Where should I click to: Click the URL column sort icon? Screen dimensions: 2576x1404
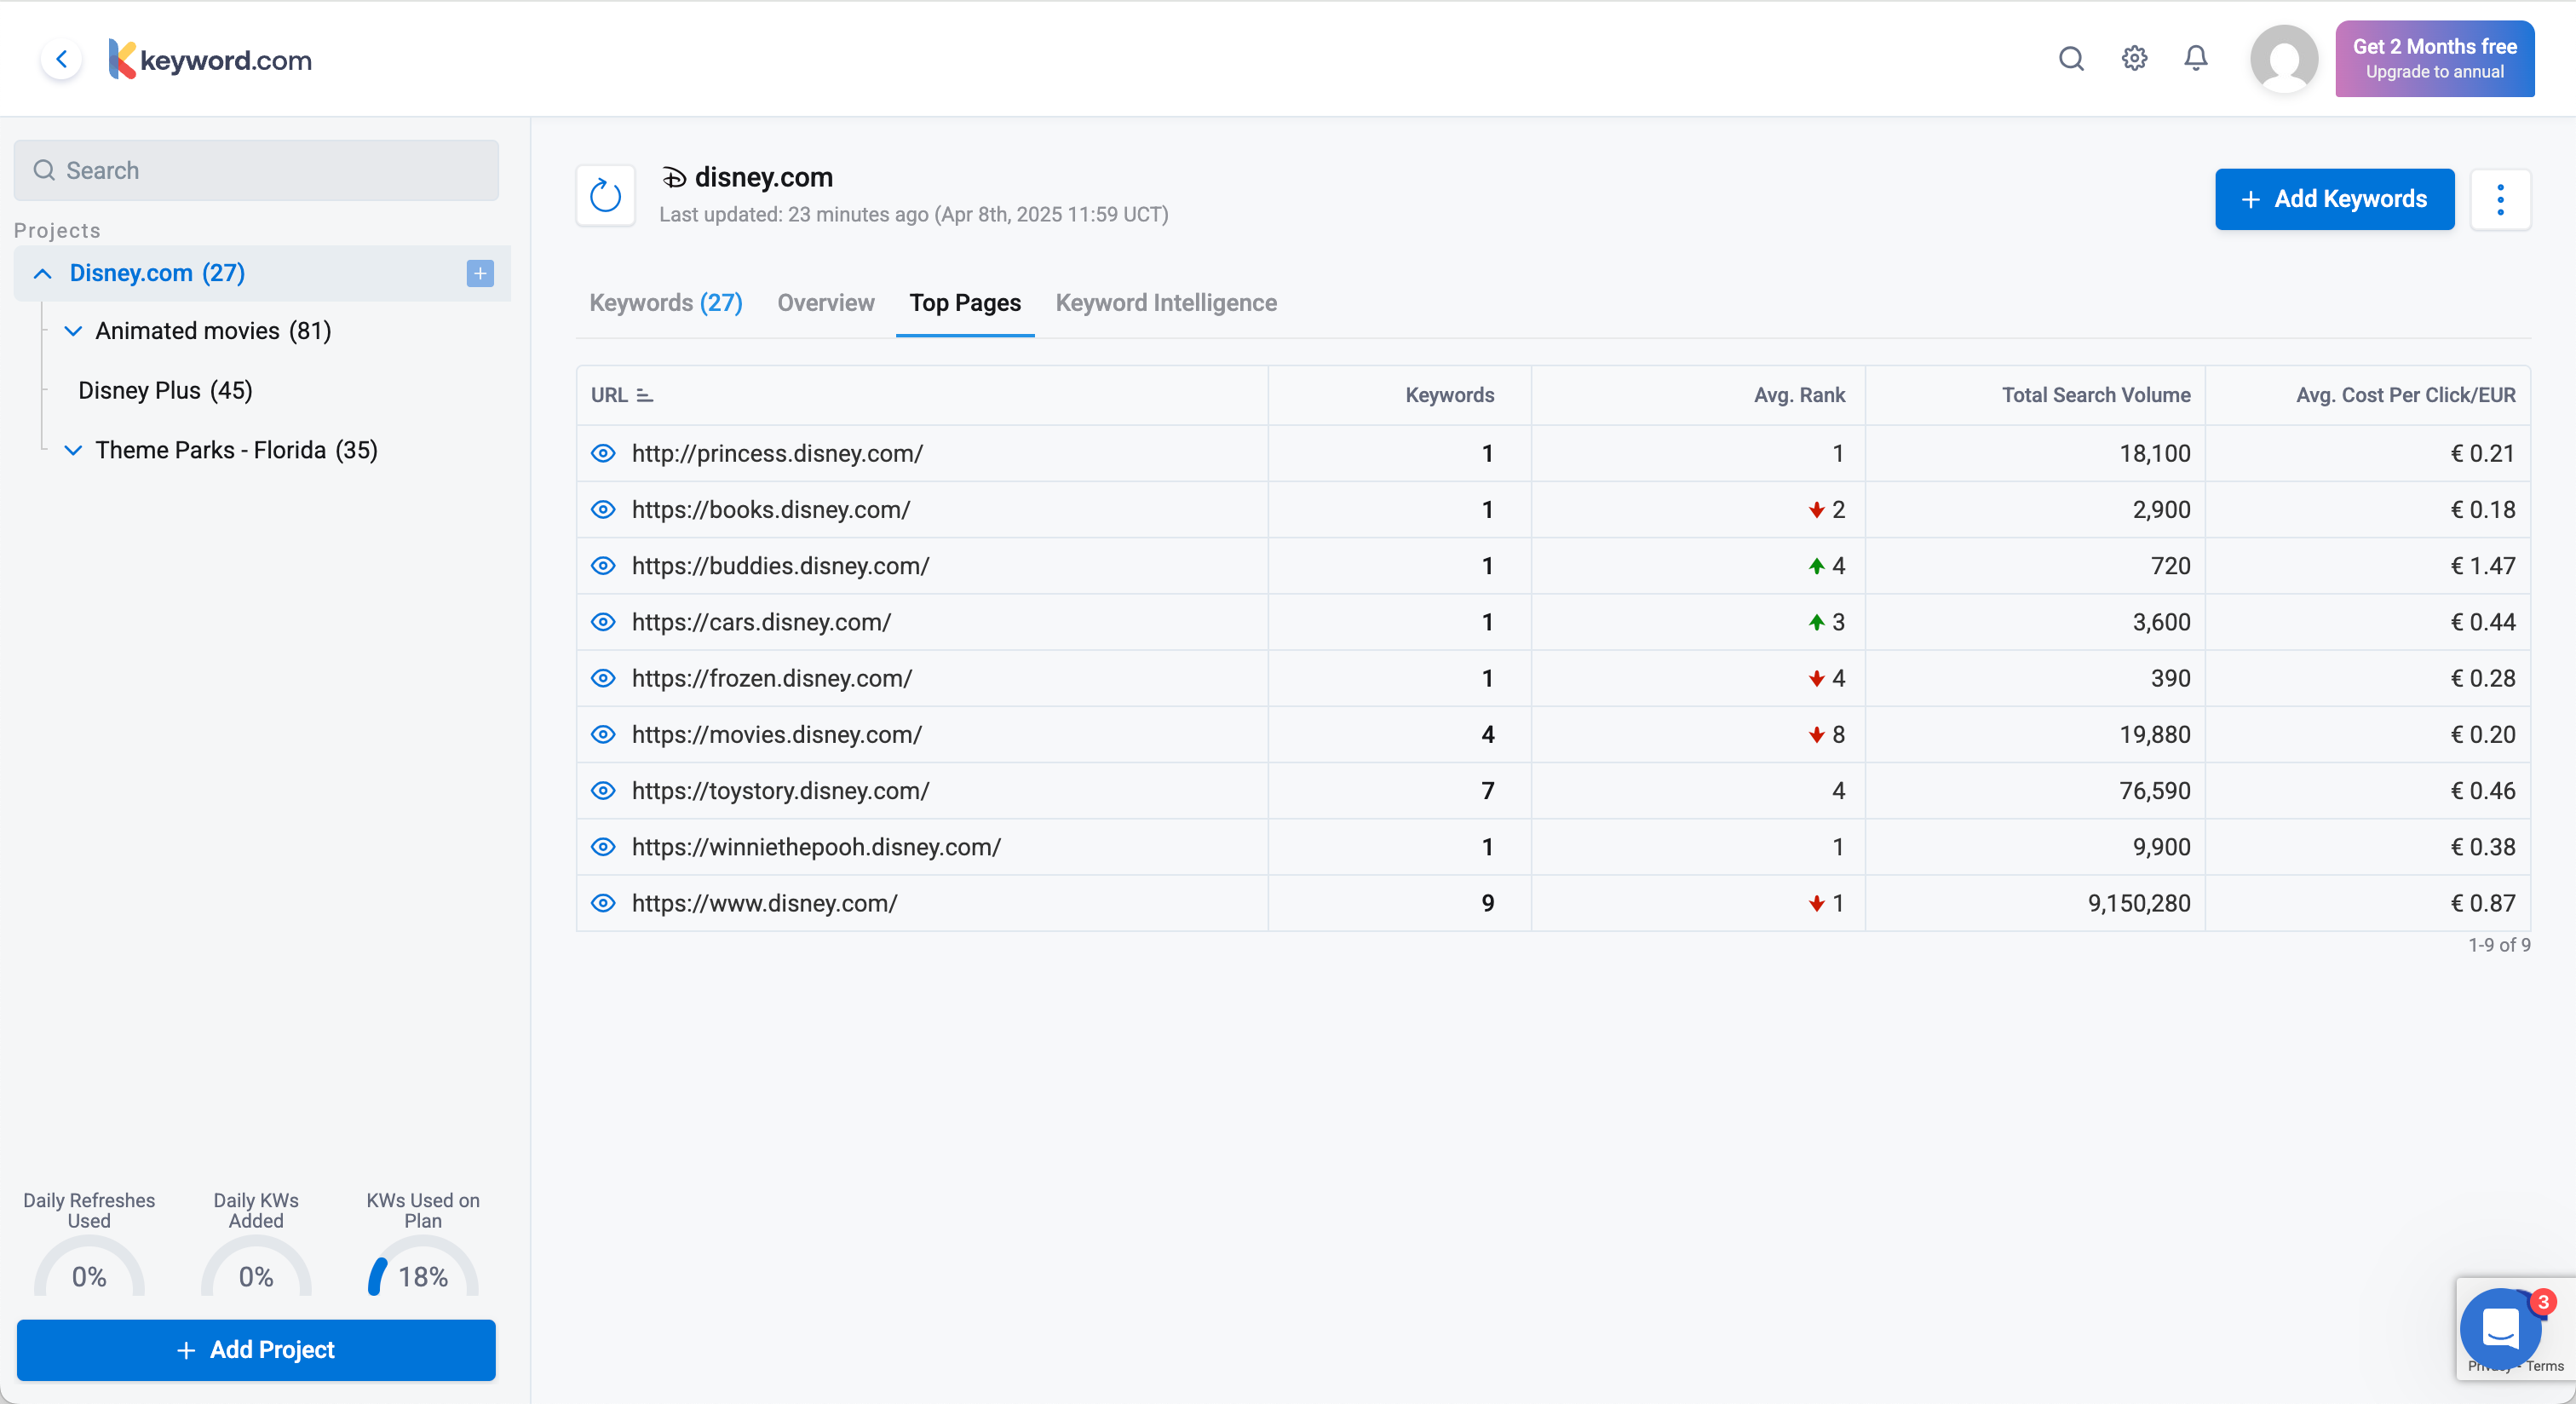click(x=645, y=395)
